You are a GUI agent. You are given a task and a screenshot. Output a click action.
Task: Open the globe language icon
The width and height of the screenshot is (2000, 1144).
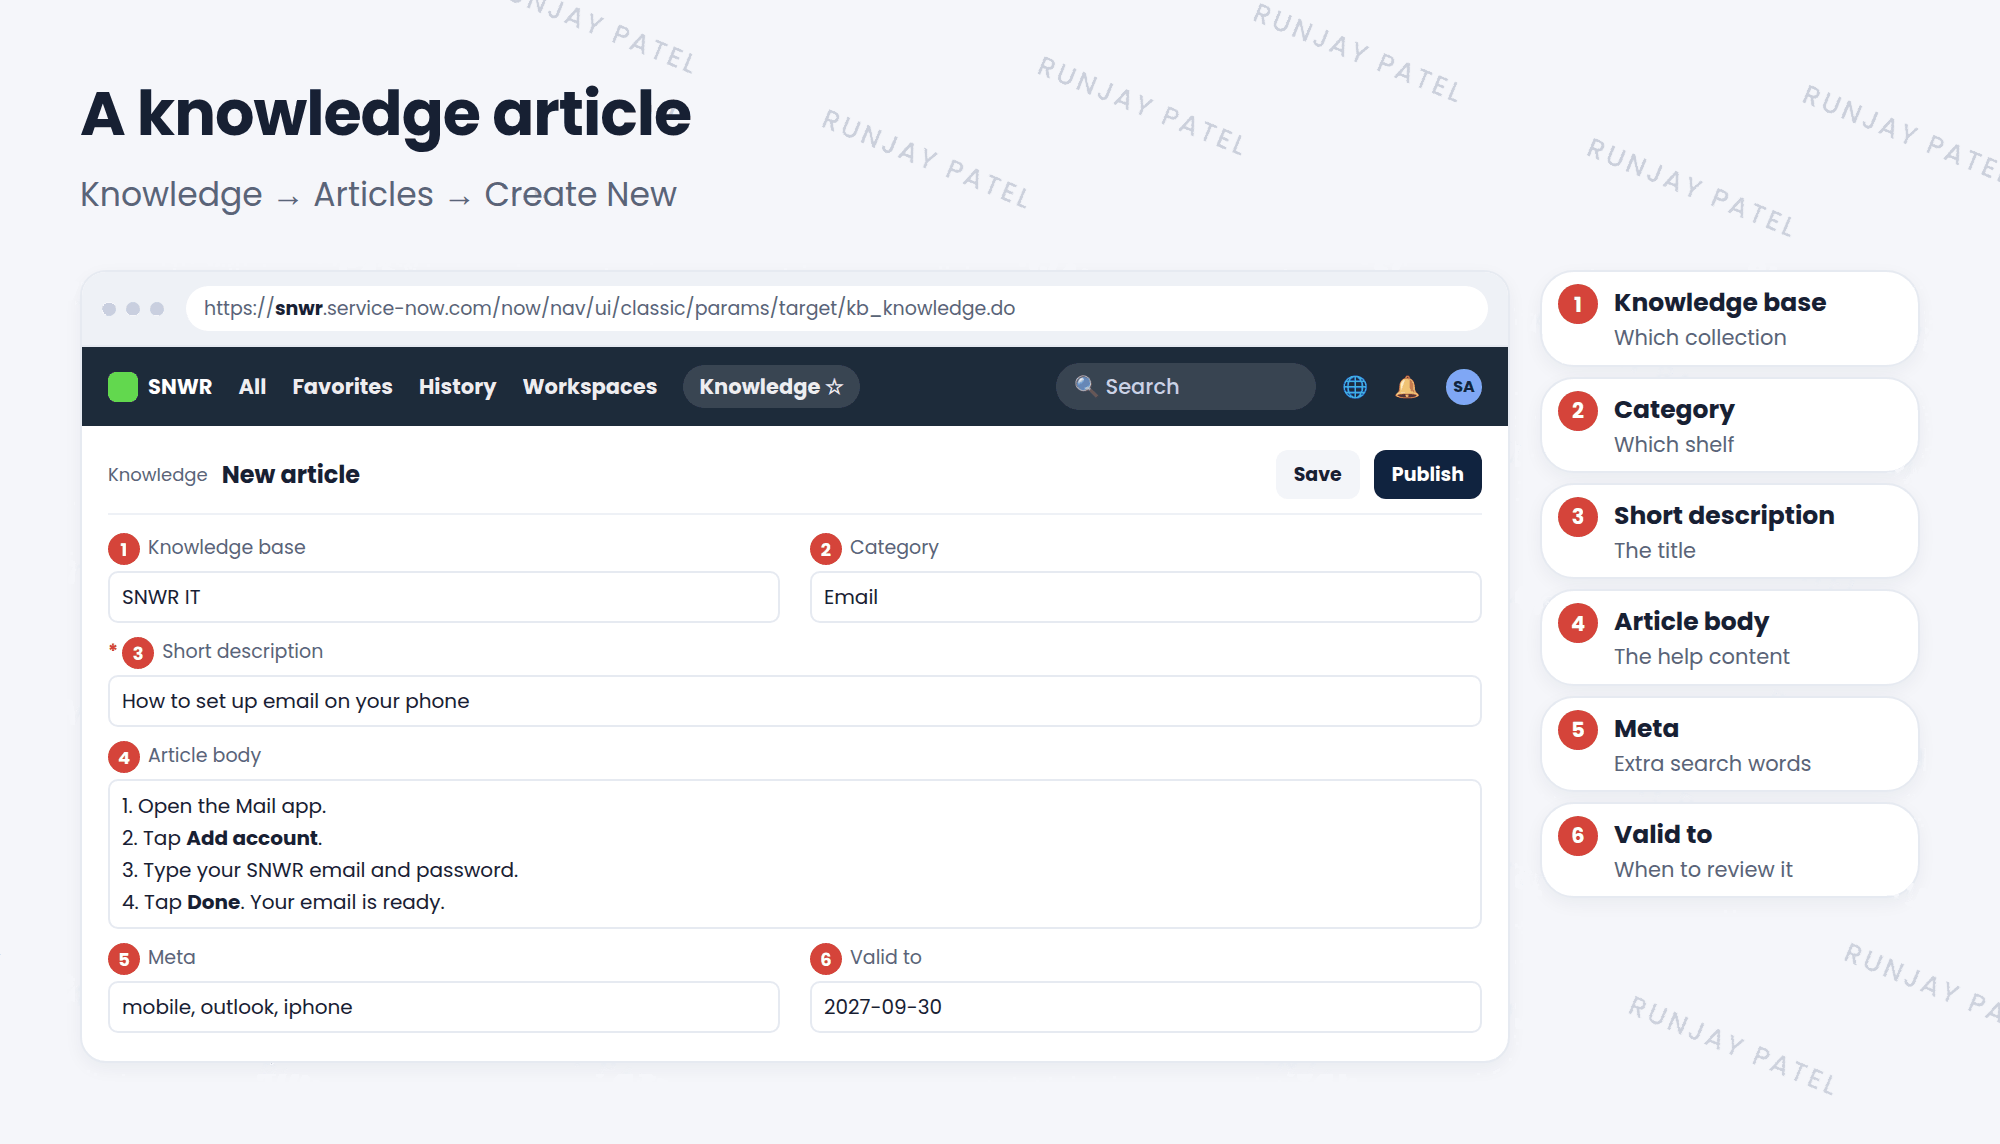tap(1355, 387)
